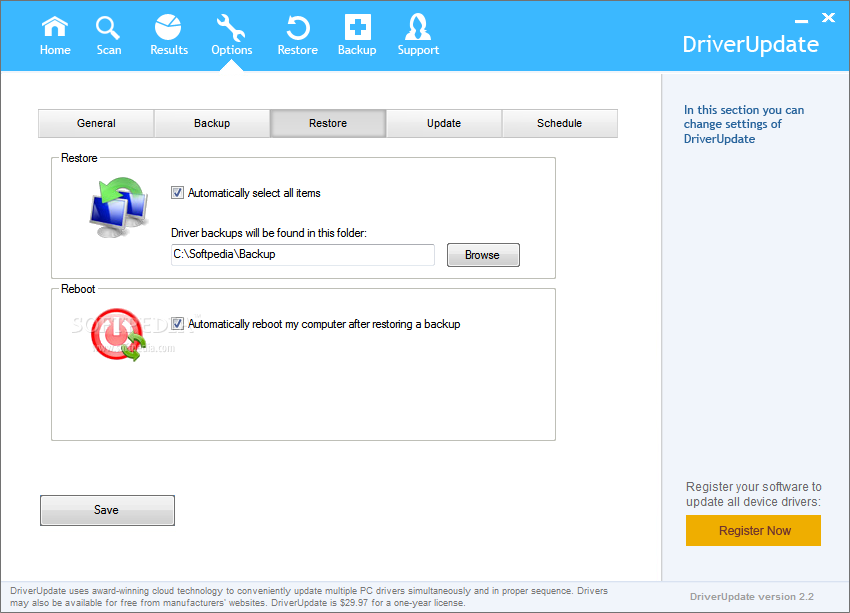Click the restore computers illustration icon
850x613 pixels.
coord(119,208)
